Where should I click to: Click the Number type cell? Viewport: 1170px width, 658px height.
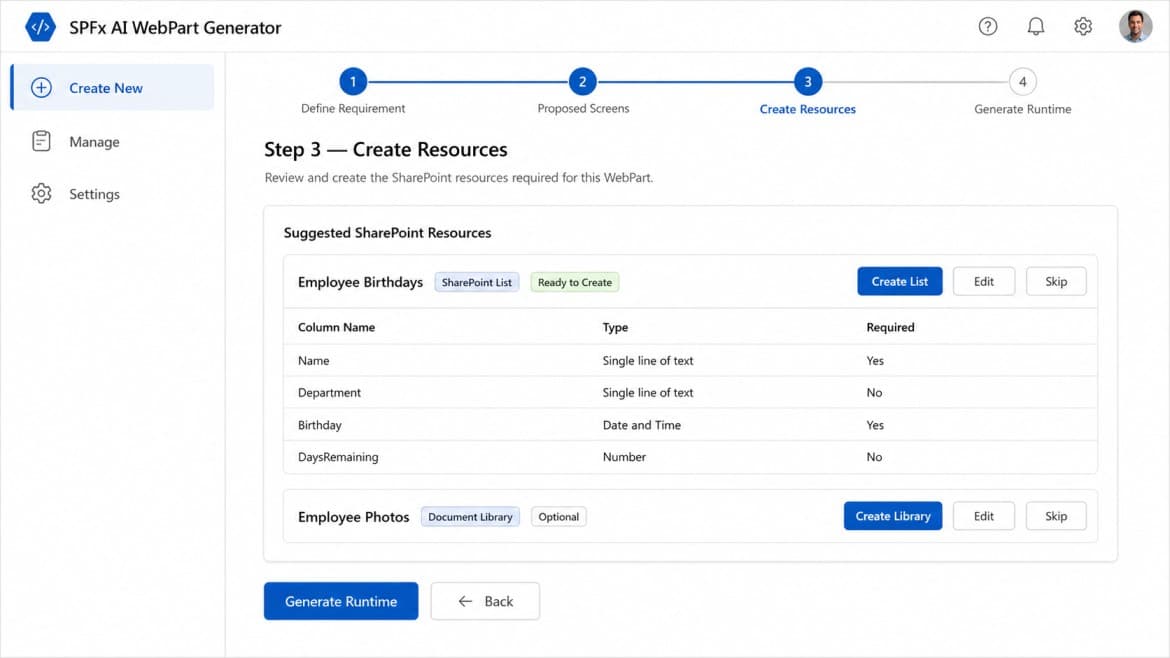625,457
